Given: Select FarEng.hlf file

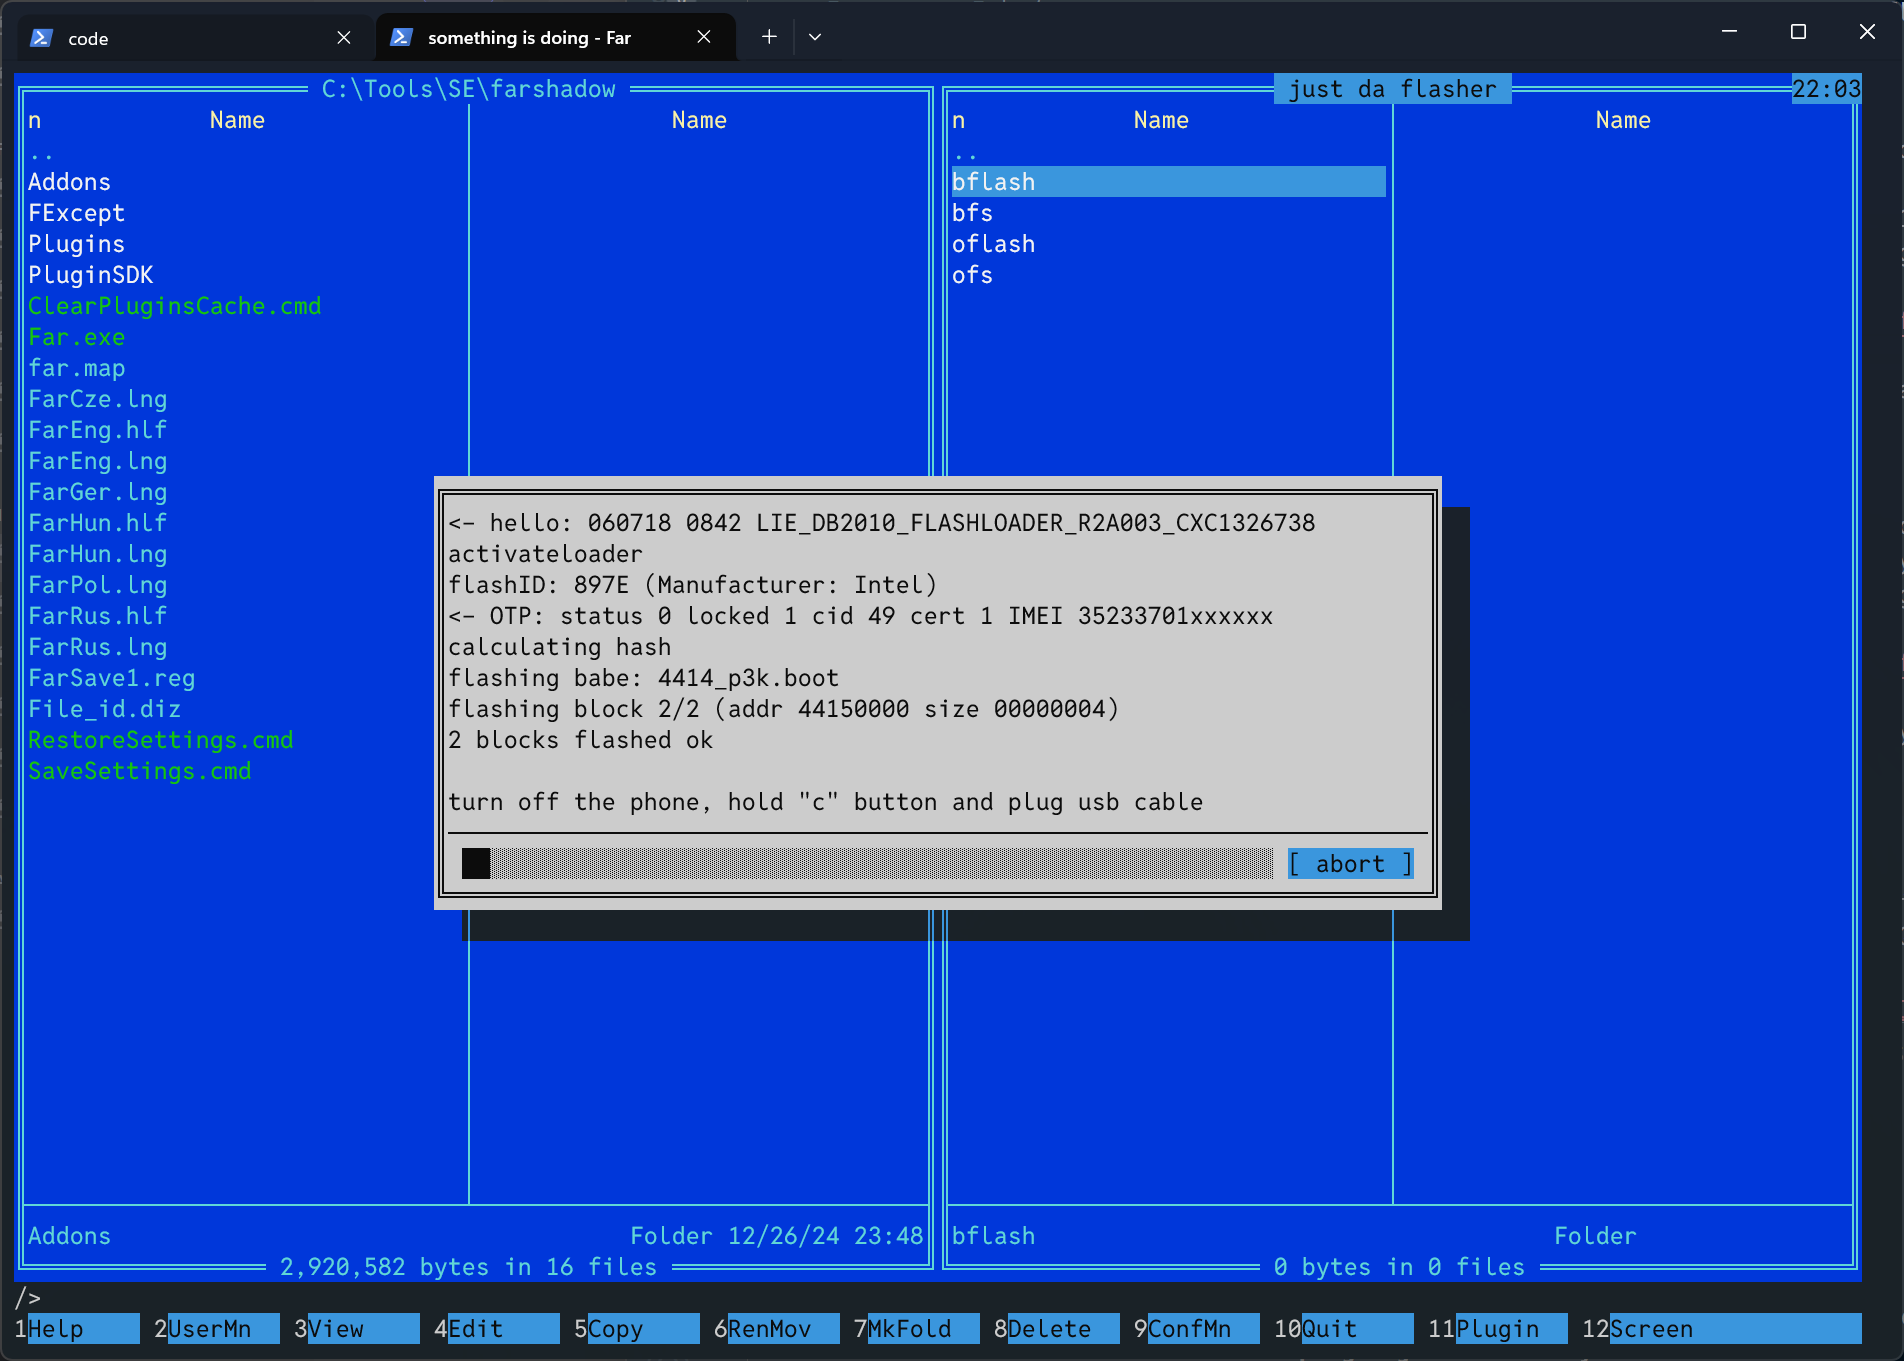Looking at the screenshot, I should coord(97,430).
